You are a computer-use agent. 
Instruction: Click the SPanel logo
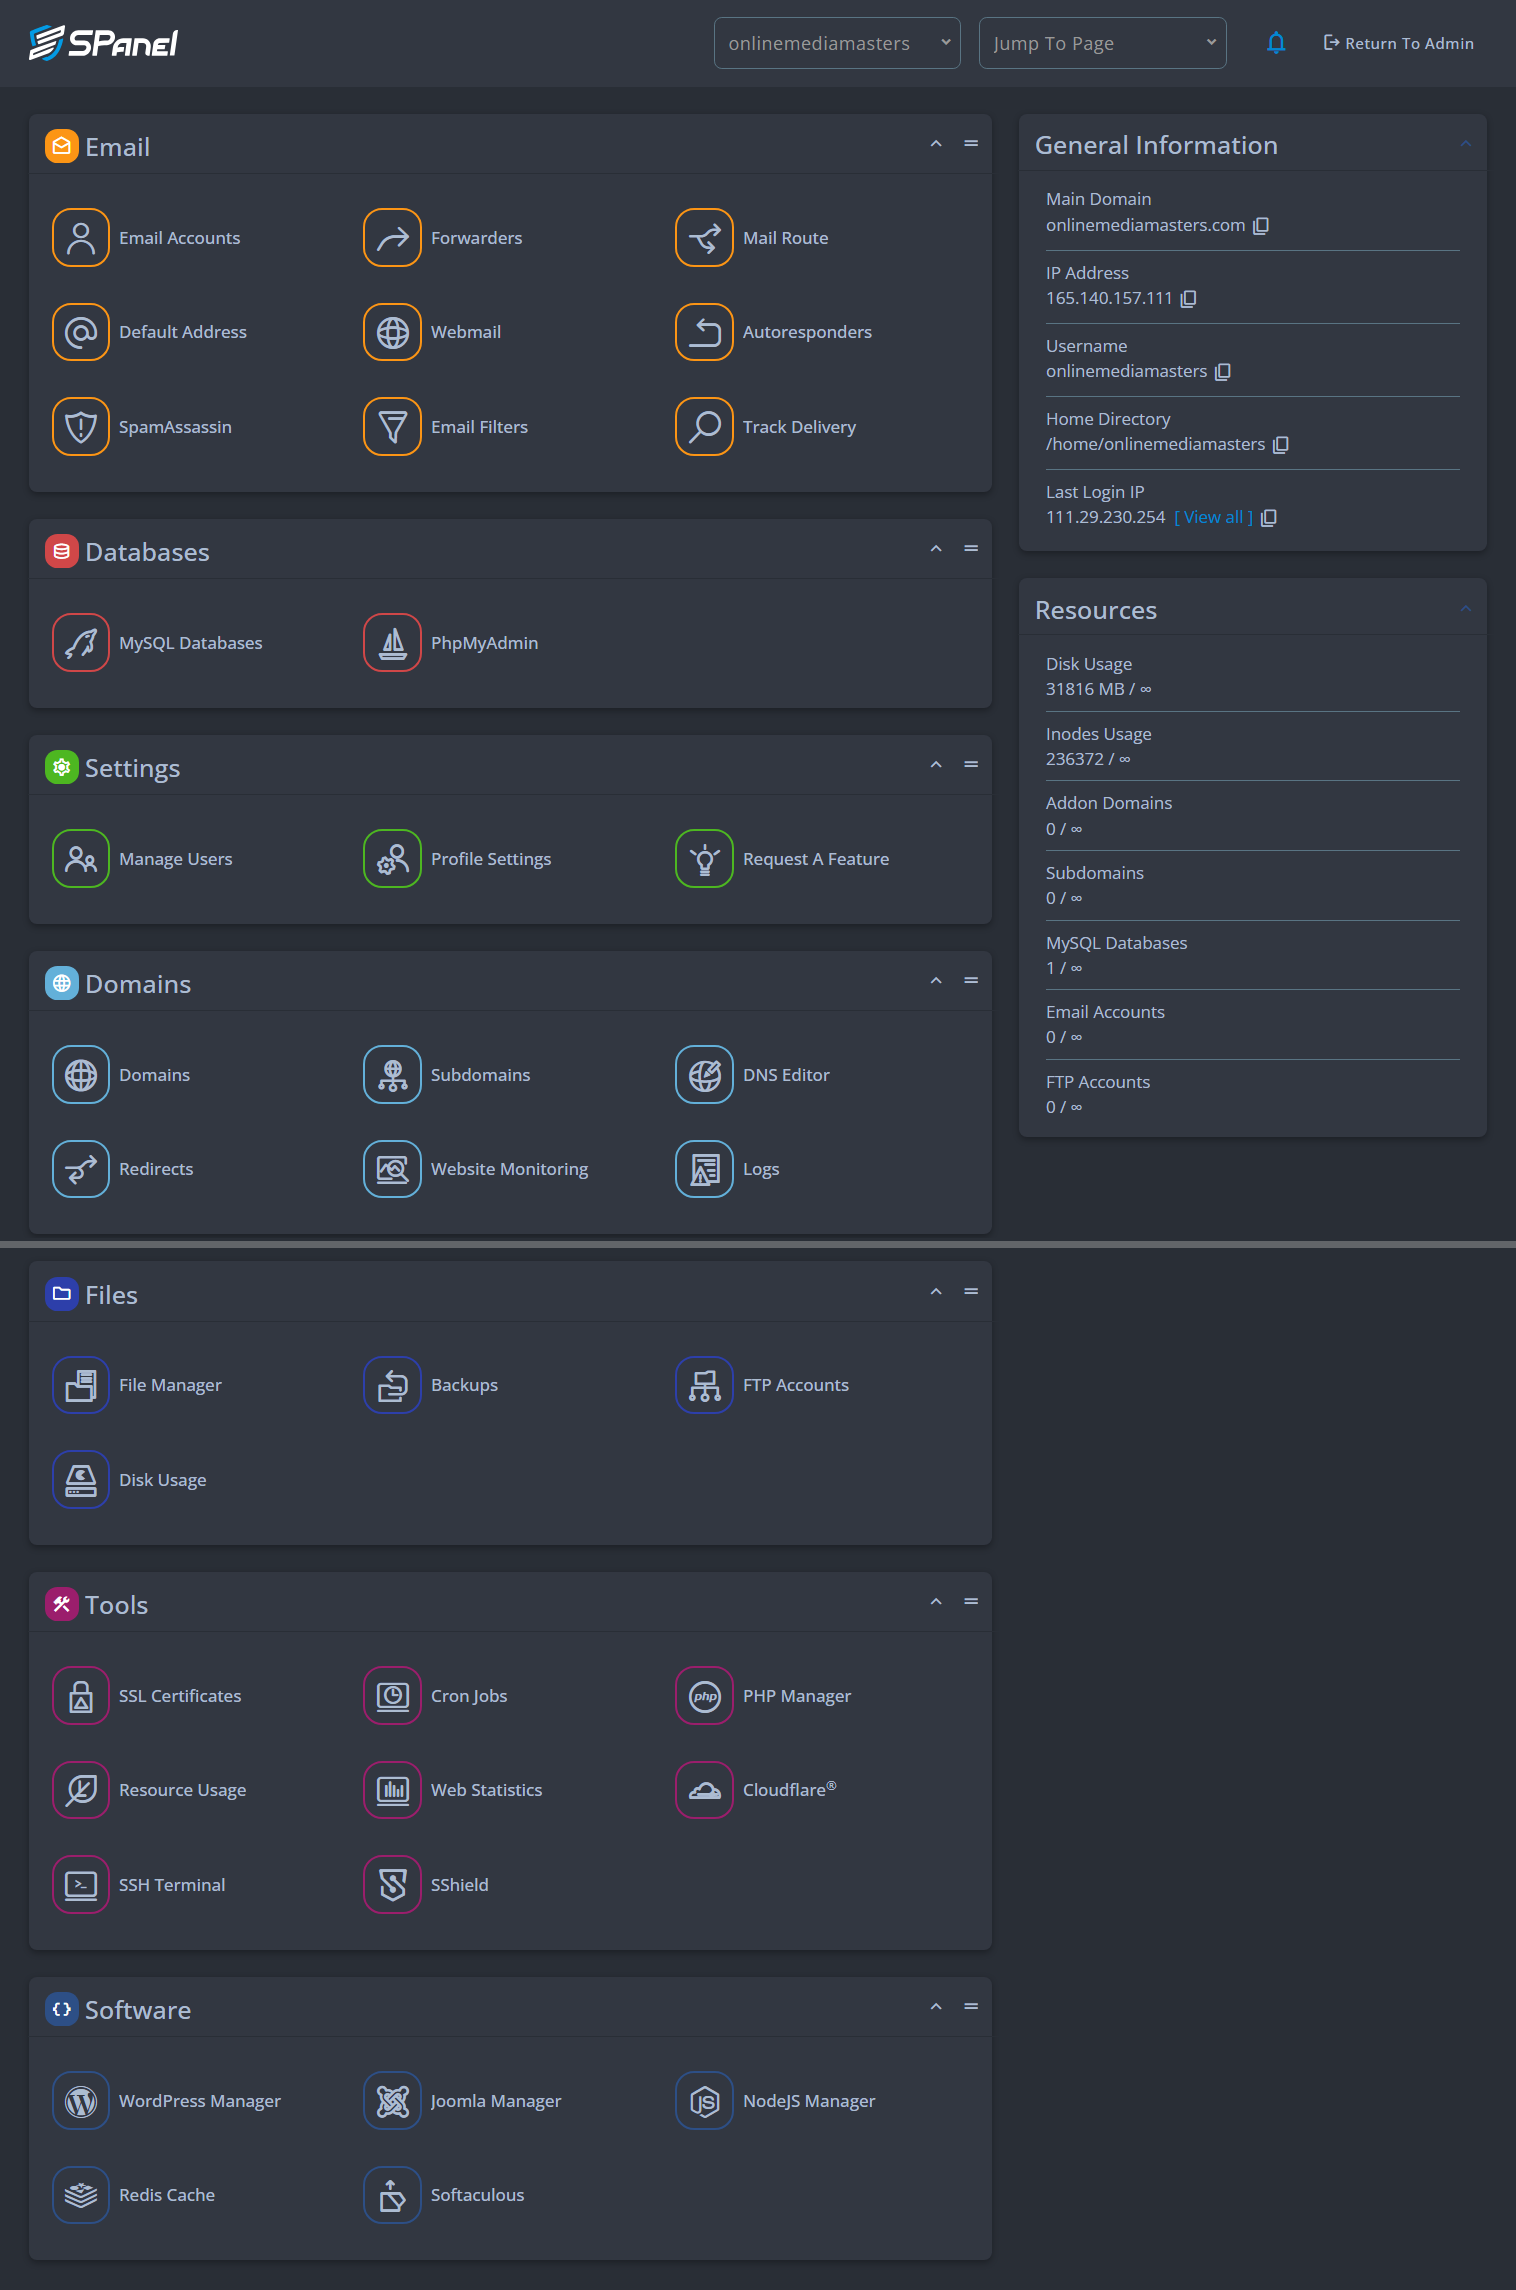[104, 43]
